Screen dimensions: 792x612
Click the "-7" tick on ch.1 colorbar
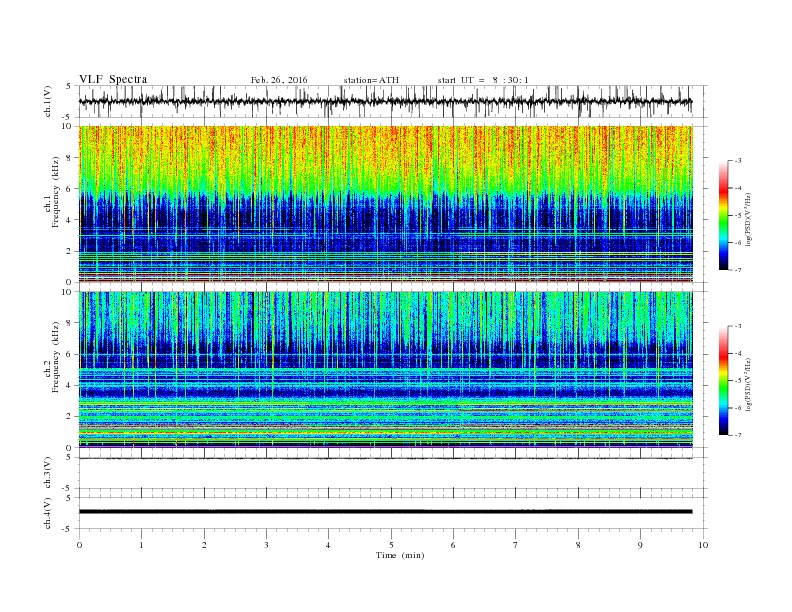point(738,270)
